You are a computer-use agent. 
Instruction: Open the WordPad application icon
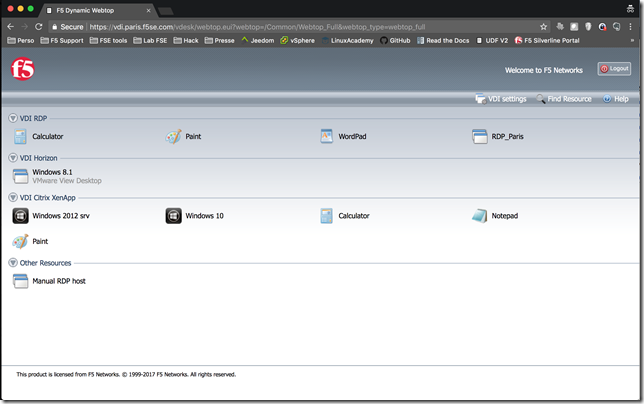[x=327, y=136]
